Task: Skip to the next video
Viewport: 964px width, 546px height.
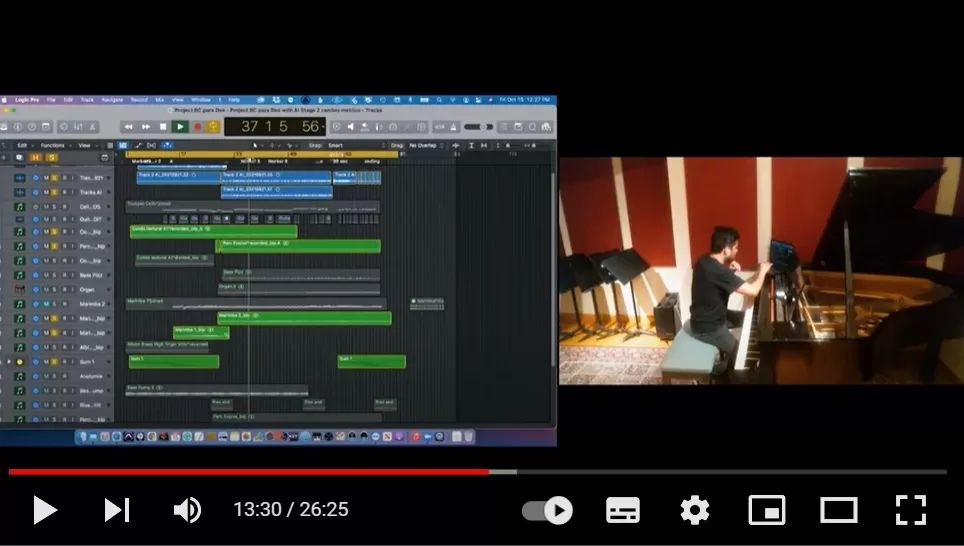Action: click(117, 510)
